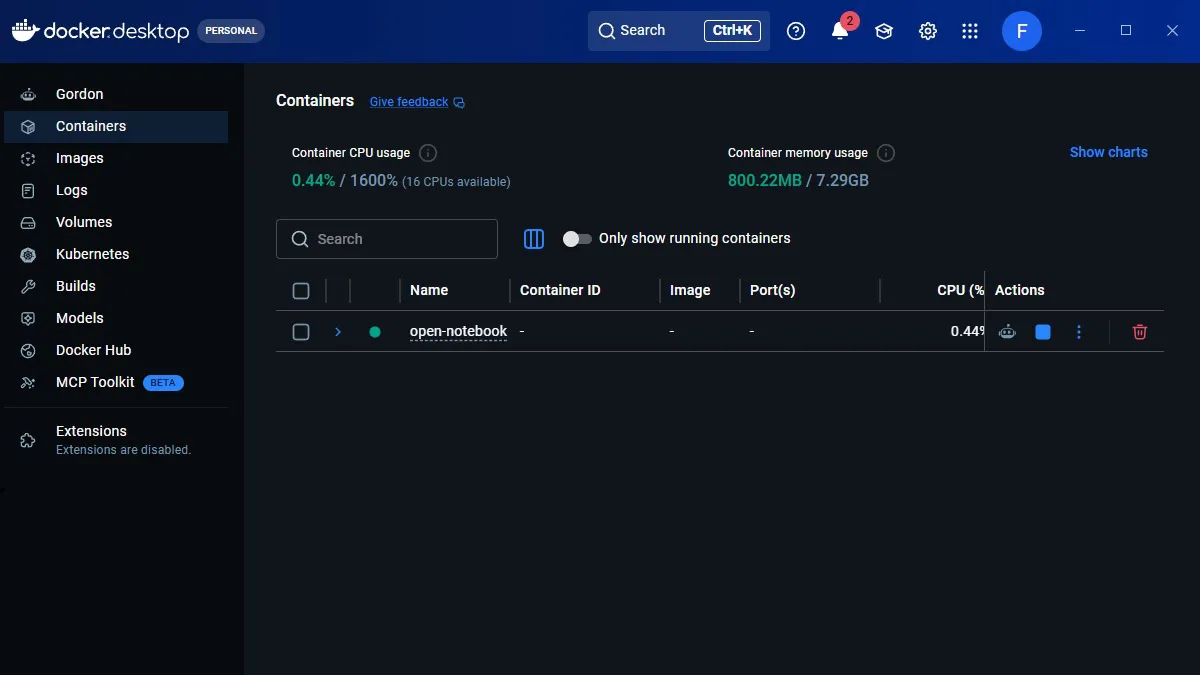Click the PERSONAL plan badge
The height and width of the screenshot is (675, 1200).
231,31
